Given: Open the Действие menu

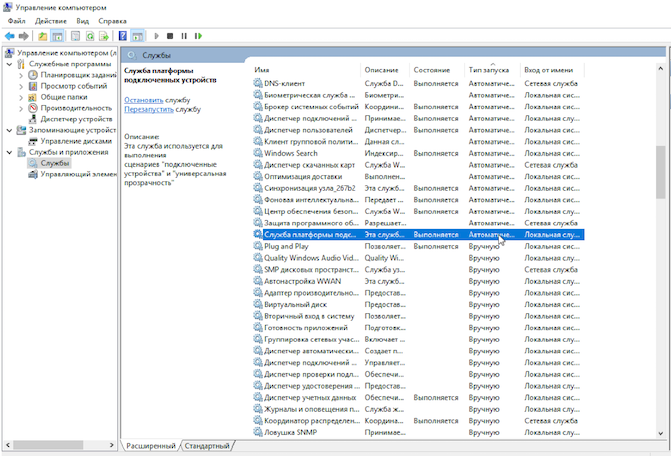Looking at the screenshot, I should click(x=51, y=21).
